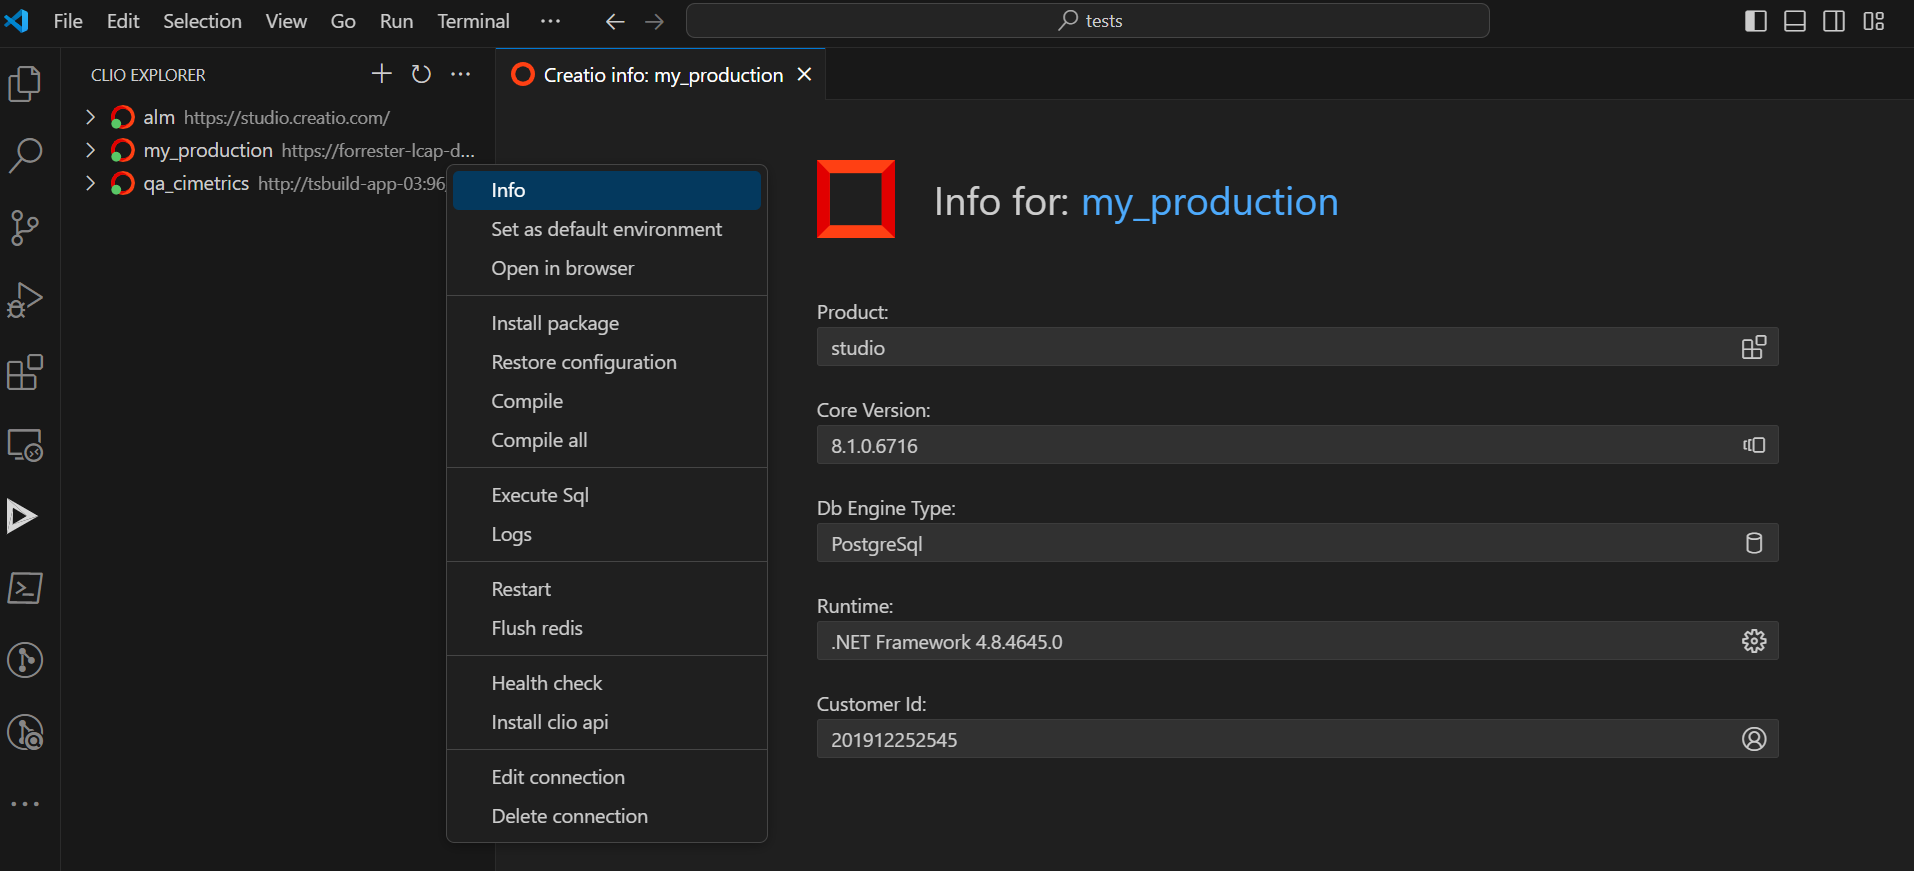1914x871 pixels.
Task: Open the Search view icon
Action: [x=25, y=156]
